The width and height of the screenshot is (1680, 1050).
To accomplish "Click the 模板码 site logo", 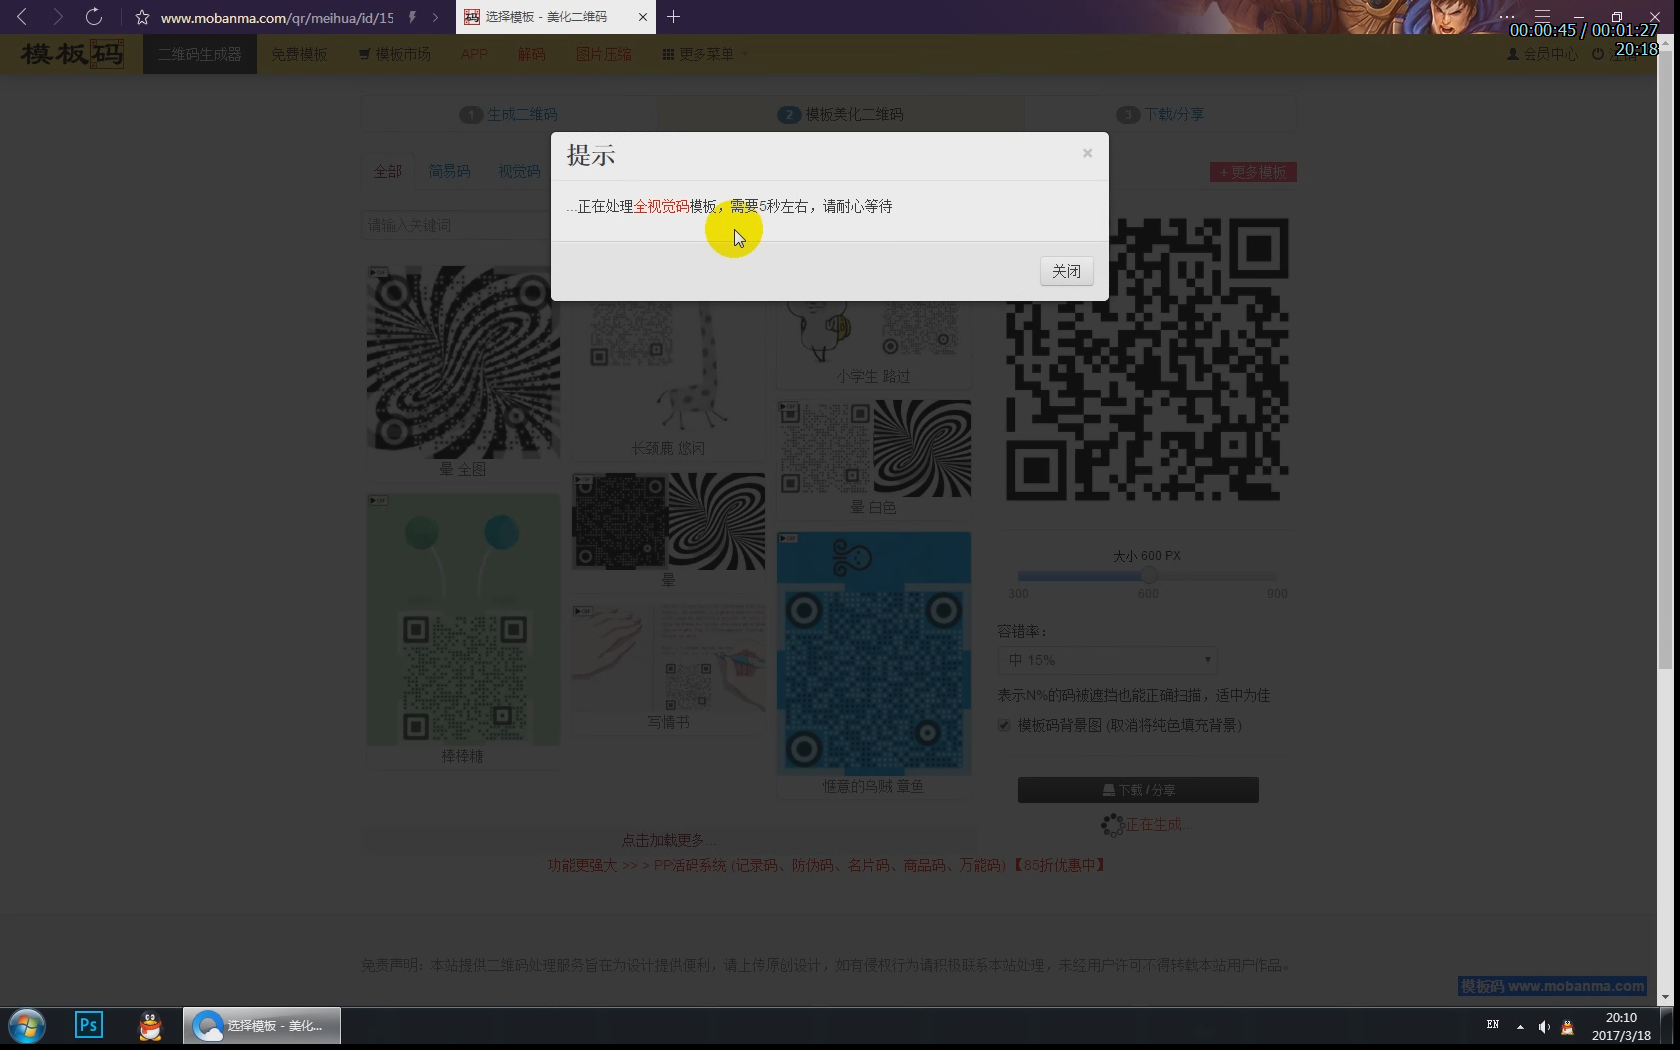I will (x=72, y=54).
